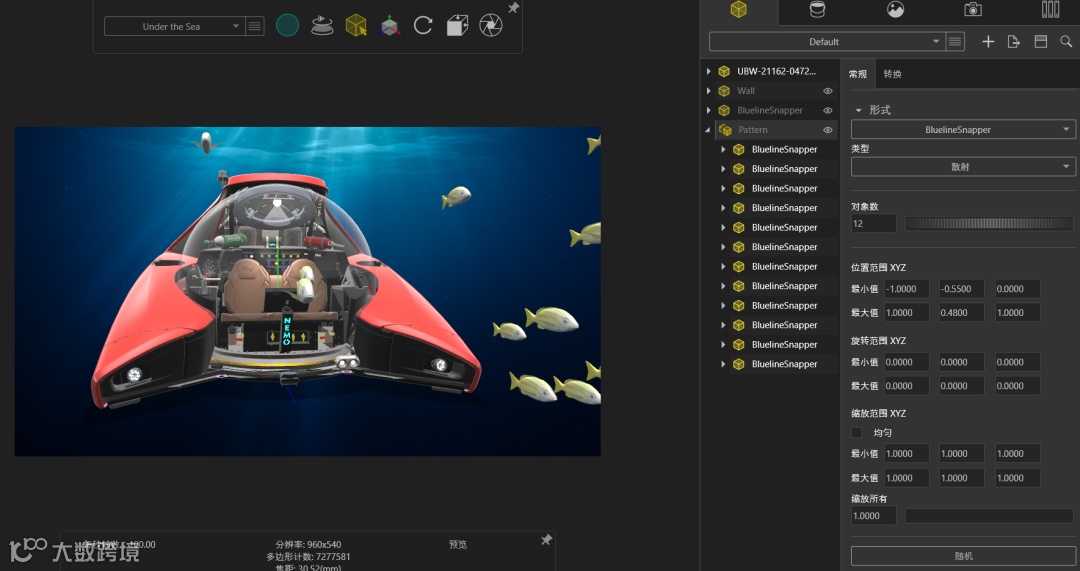The height and width of the screenshot is (571, 1080).
Task: Adjust the 缩放所有 scale-all slider
Action: 988,515
